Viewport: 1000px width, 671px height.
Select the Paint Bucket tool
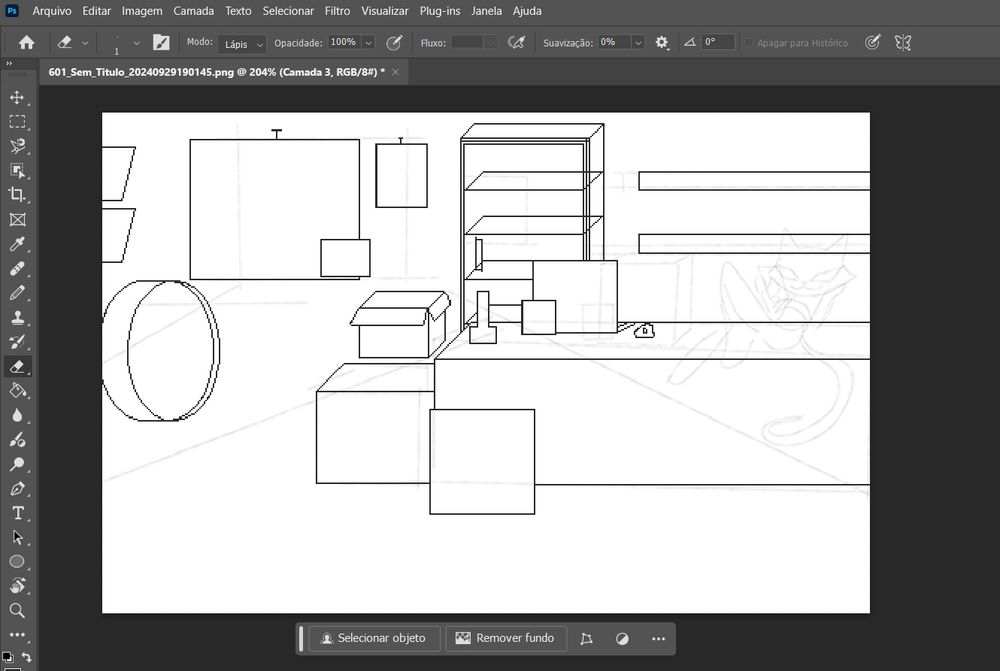point(17,390)
